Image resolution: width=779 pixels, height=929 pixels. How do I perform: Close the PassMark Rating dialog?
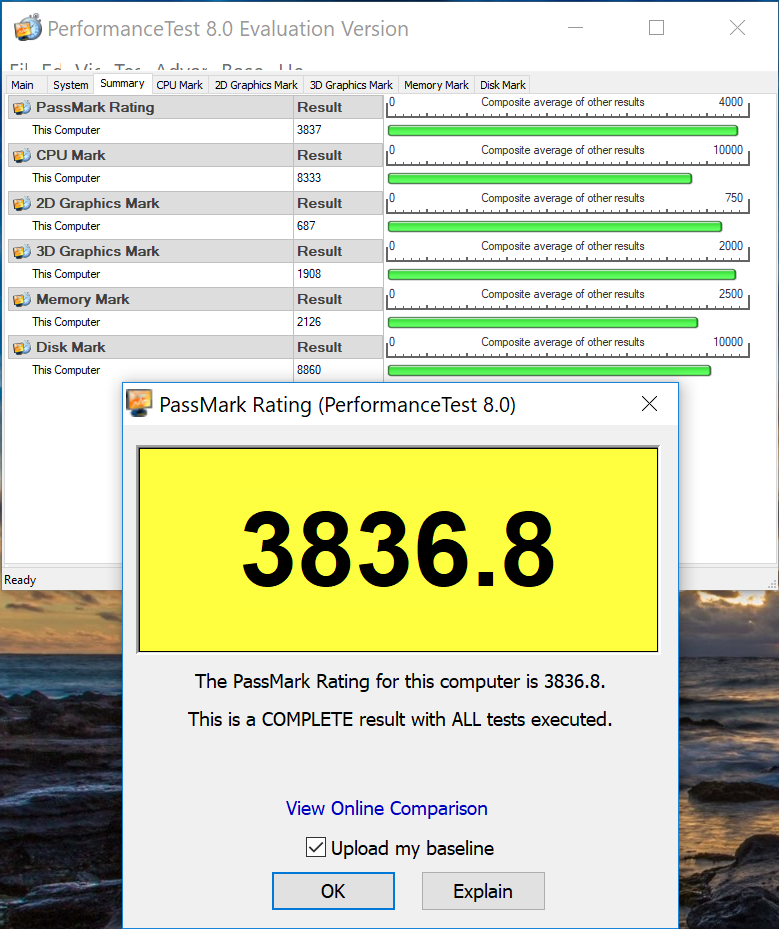pyautogui.click(x=649, y=404)
